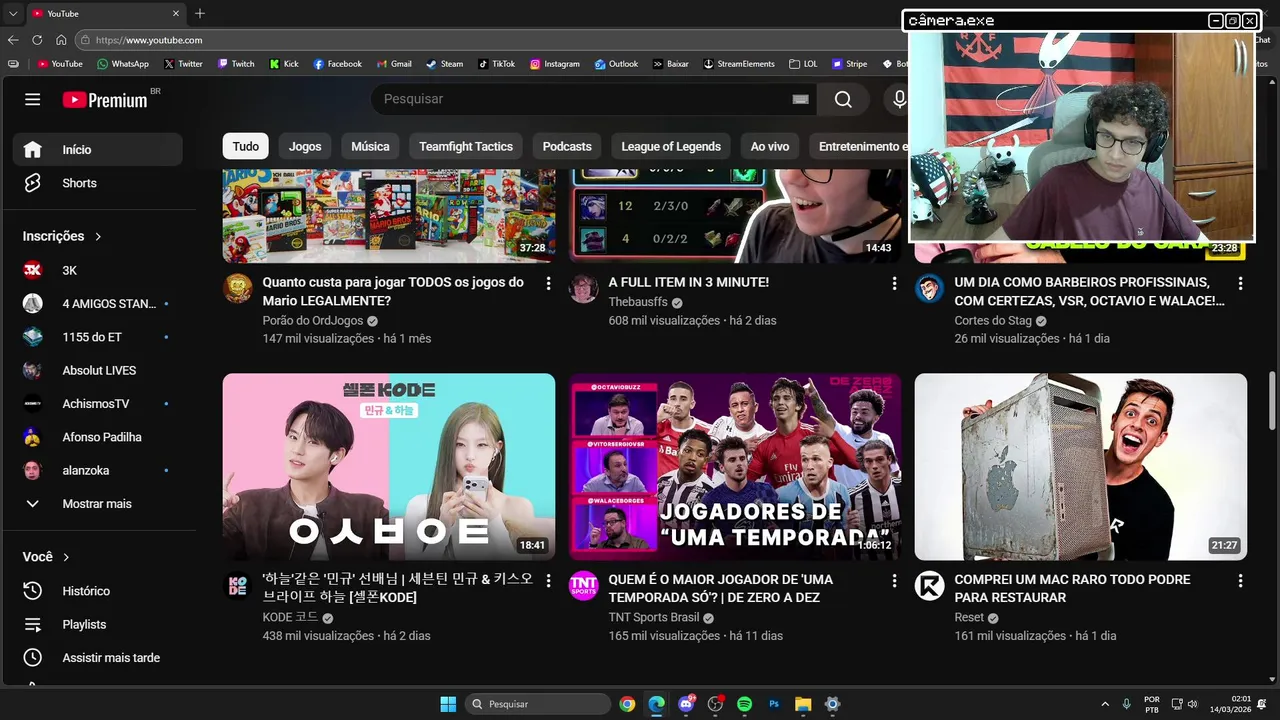Open the LOL bookmarks folder
1280x720 pixels.
[x=803, y=63]
